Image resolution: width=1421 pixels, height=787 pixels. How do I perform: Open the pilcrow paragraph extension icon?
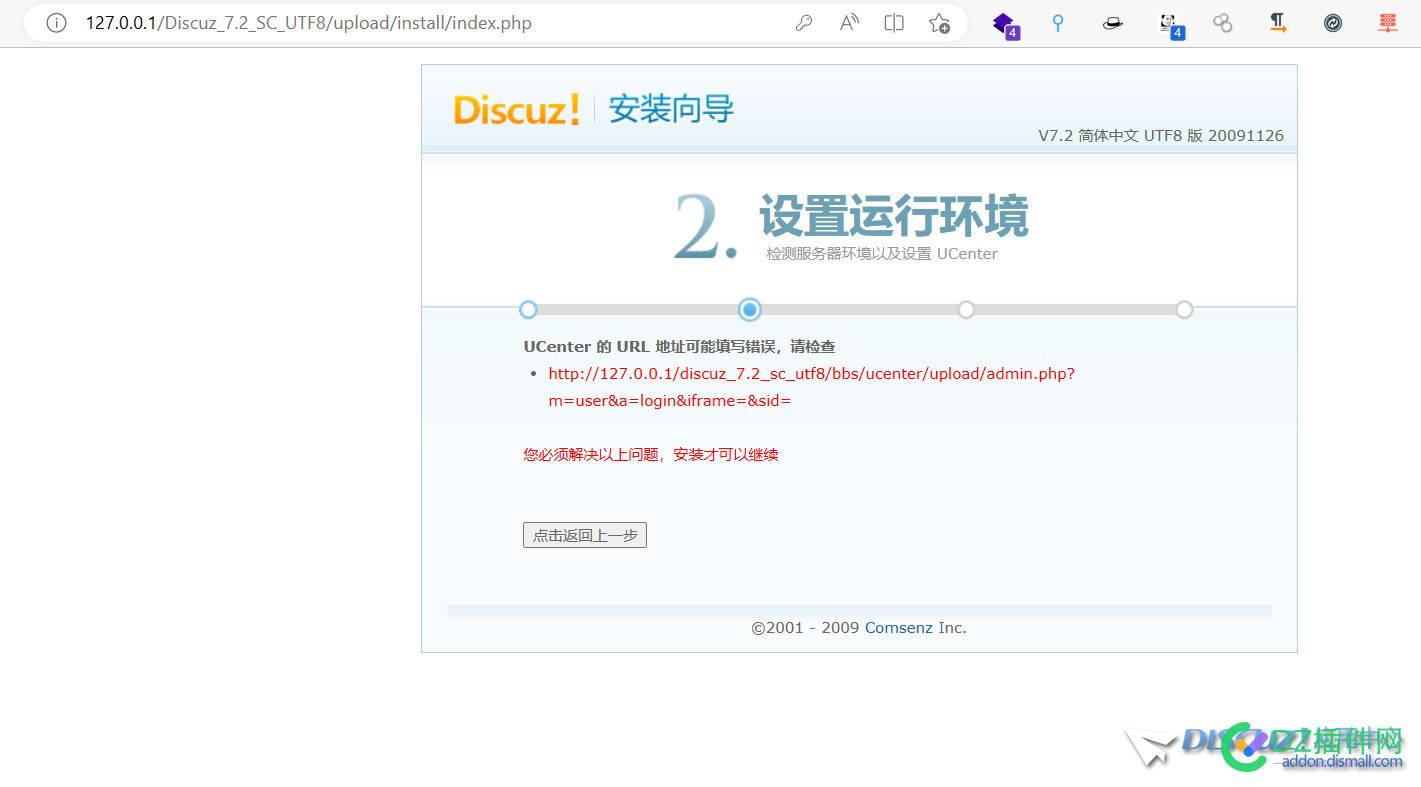tap(1278, 23)
